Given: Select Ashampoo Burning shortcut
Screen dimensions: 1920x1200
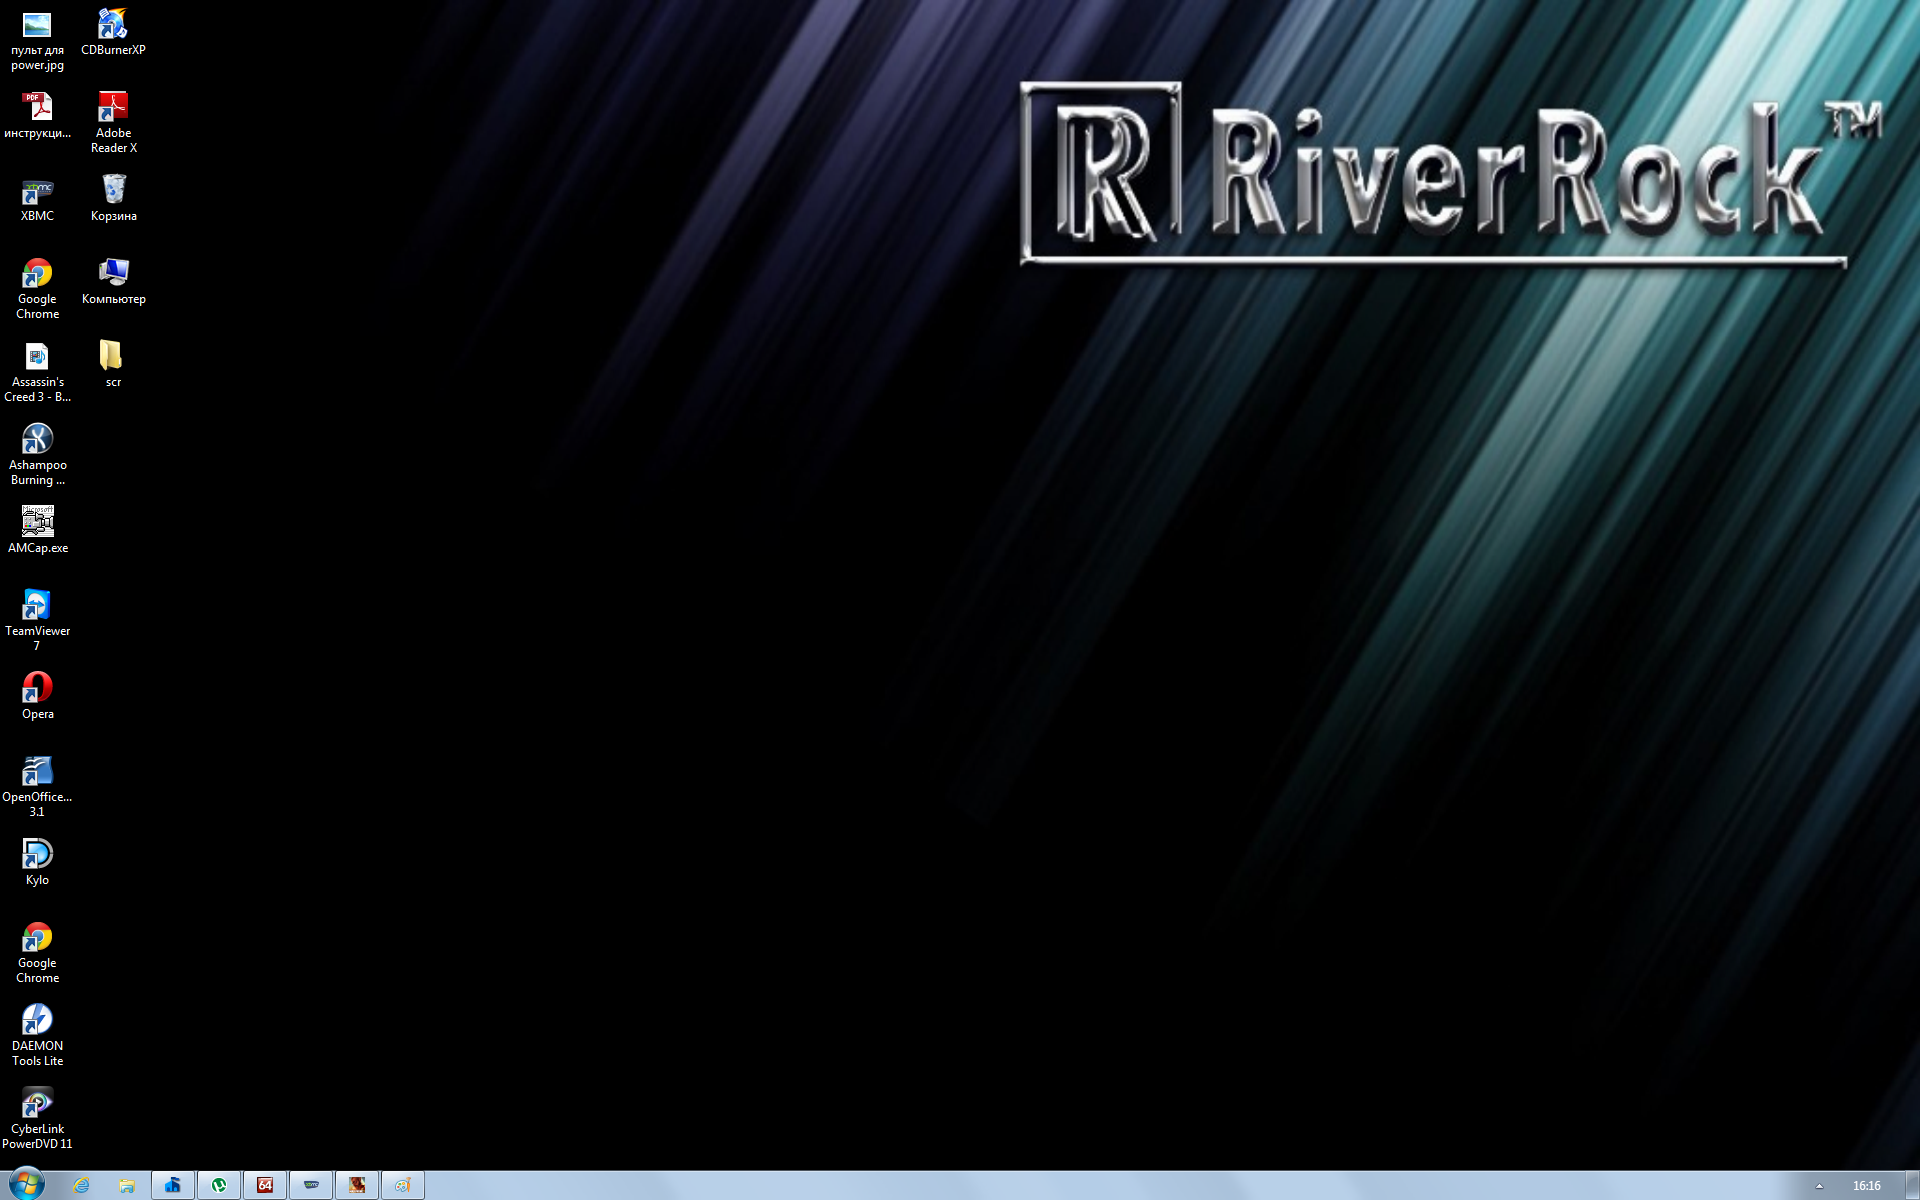Looking at the screenshot, I should tap(37, 454).
